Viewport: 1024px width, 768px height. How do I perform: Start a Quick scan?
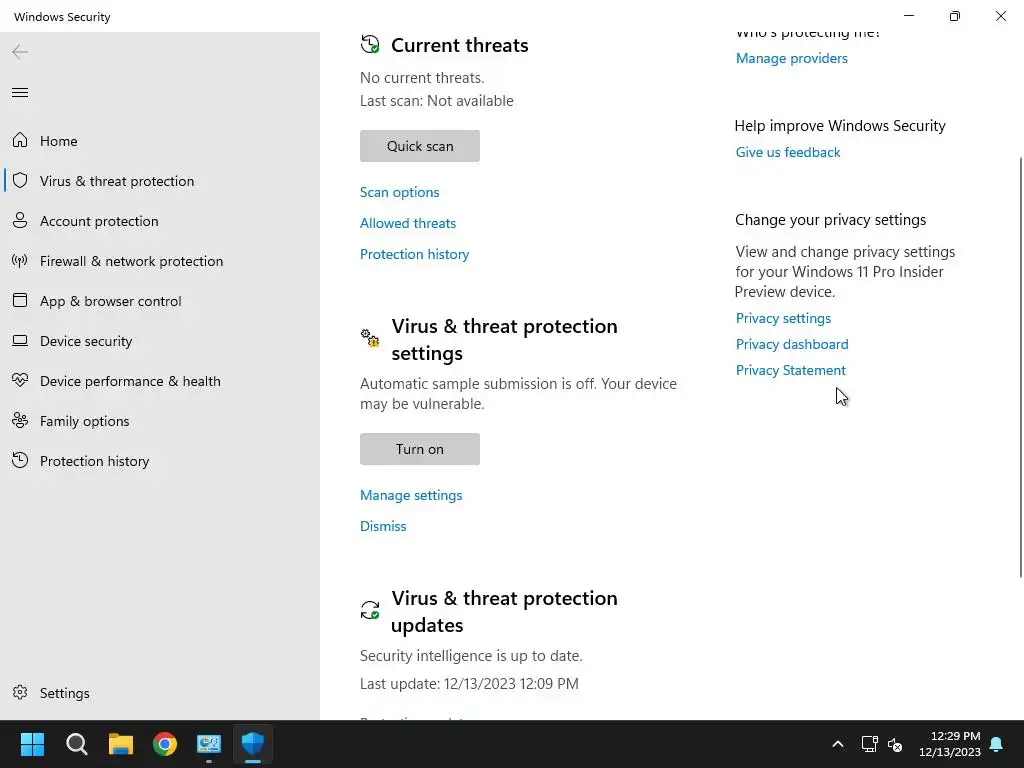420,146
